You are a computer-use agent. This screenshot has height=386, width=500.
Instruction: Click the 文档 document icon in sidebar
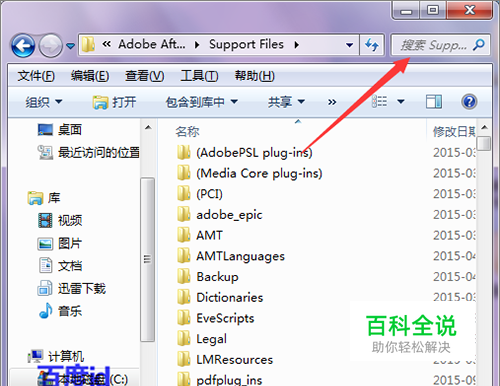point(46,265)
